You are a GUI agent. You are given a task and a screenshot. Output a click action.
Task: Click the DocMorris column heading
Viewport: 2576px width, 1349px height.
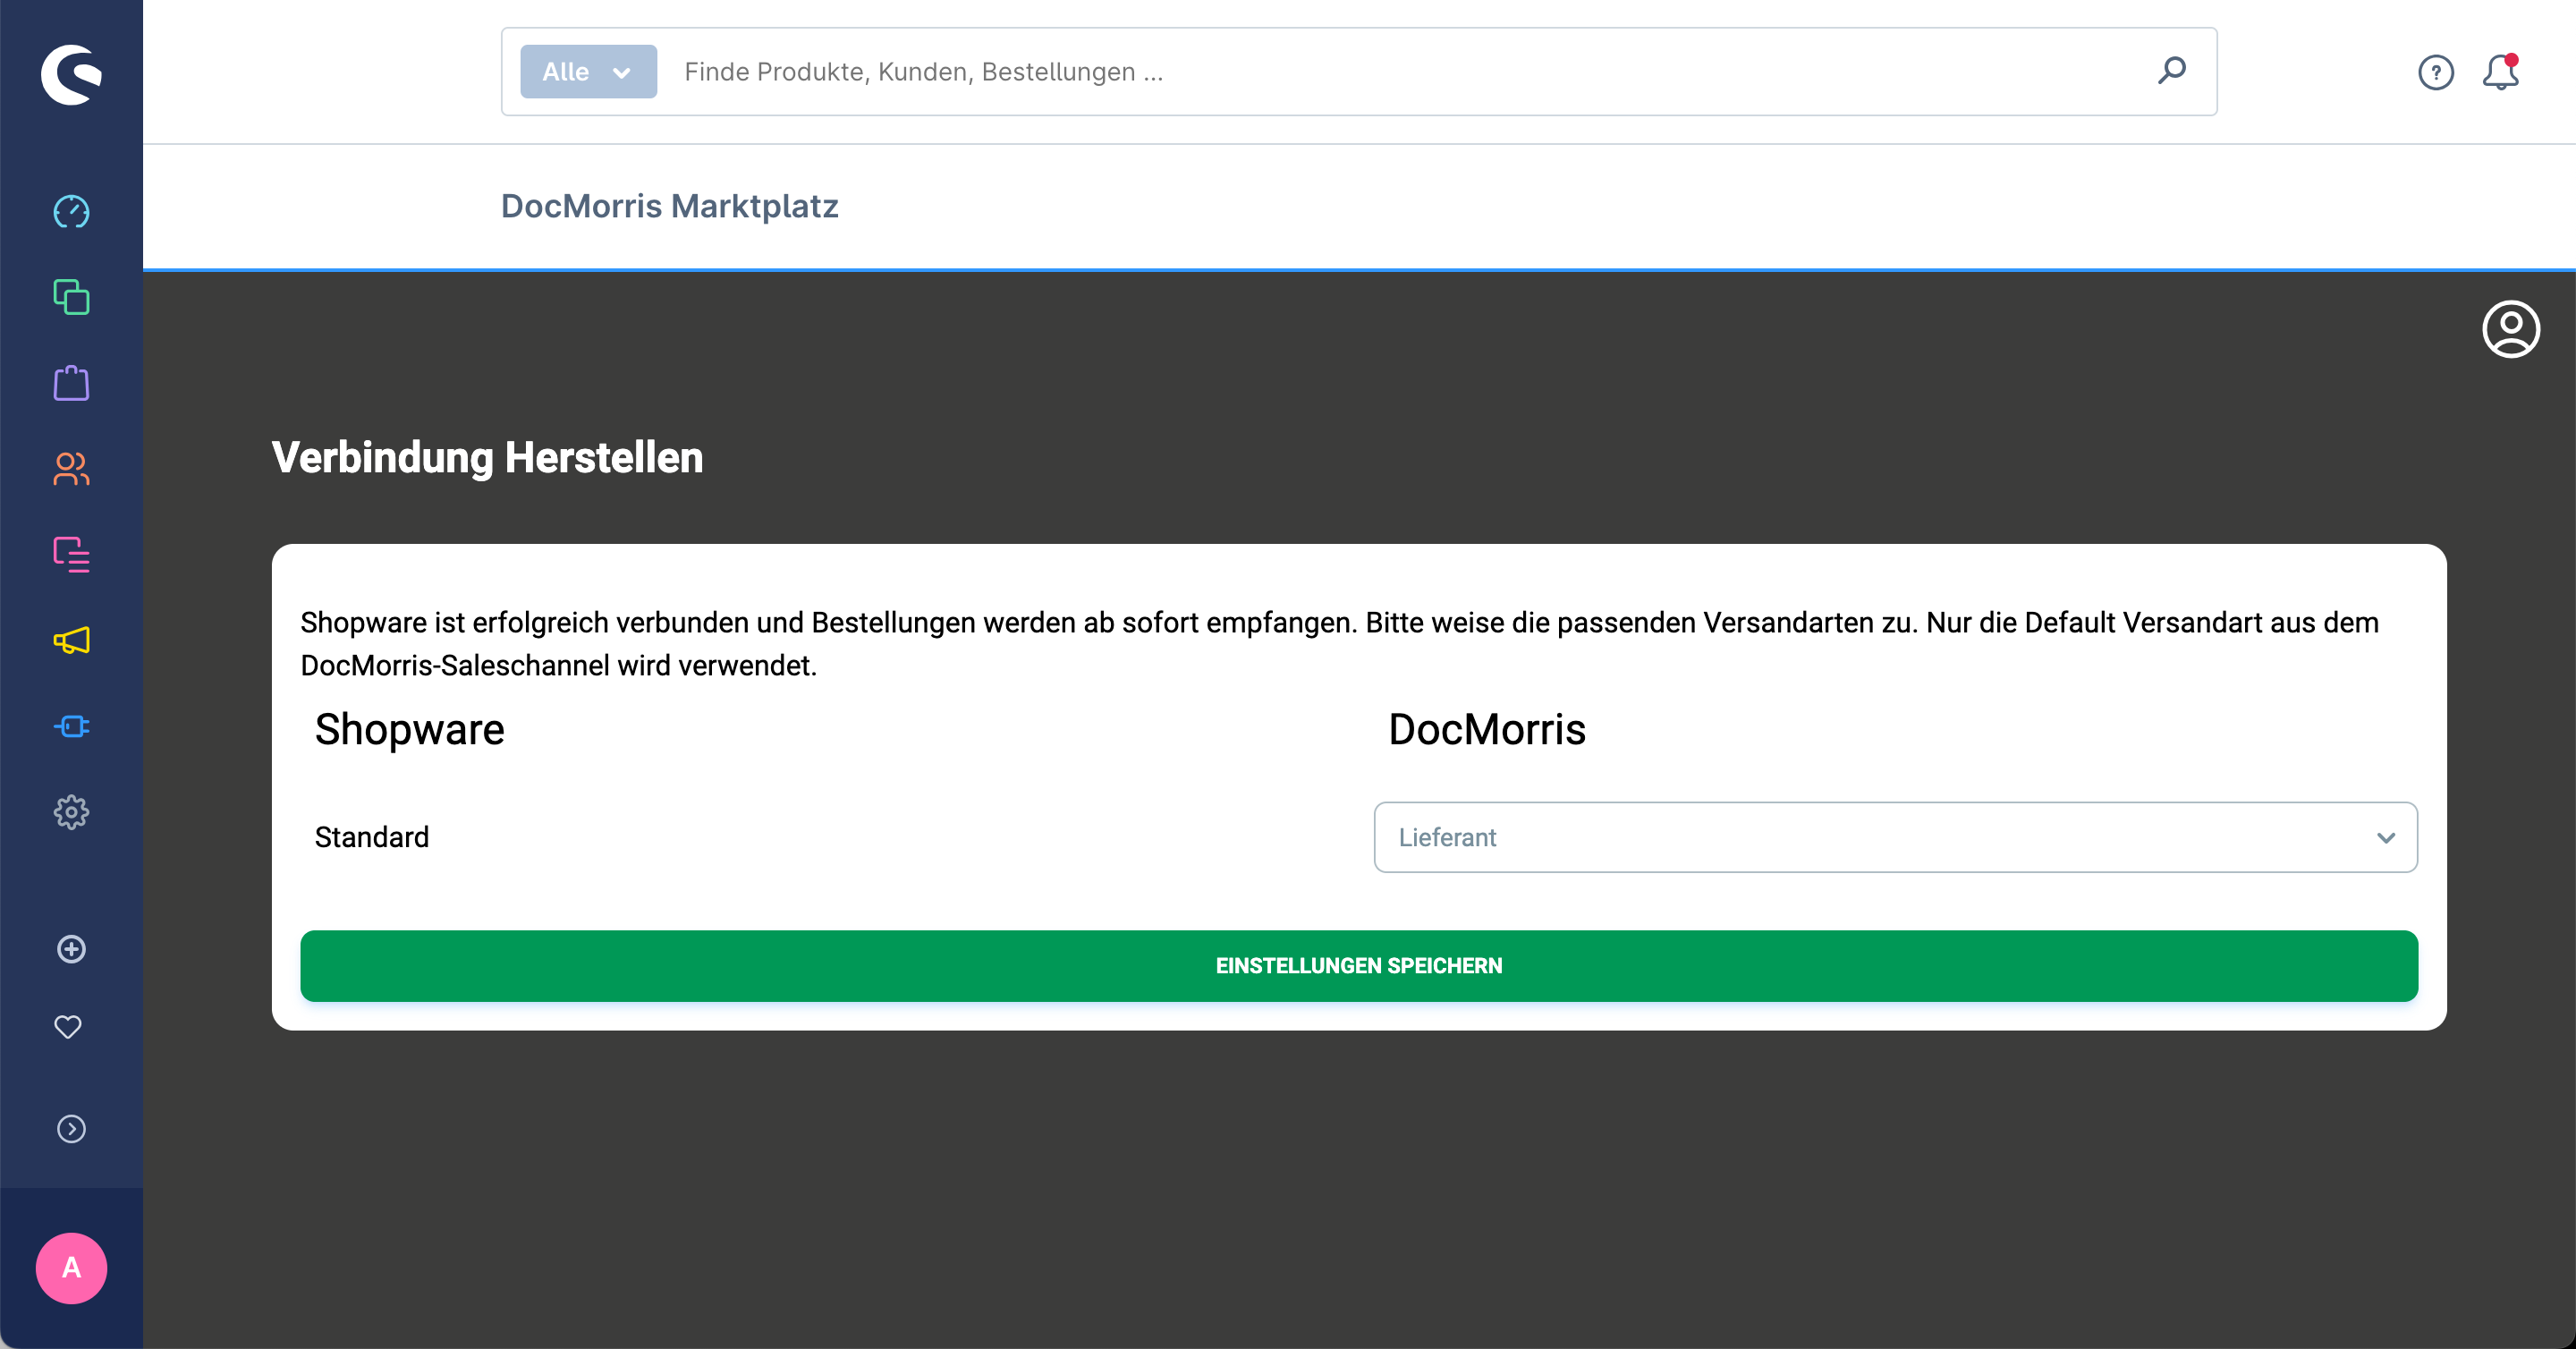point(1486,729)
